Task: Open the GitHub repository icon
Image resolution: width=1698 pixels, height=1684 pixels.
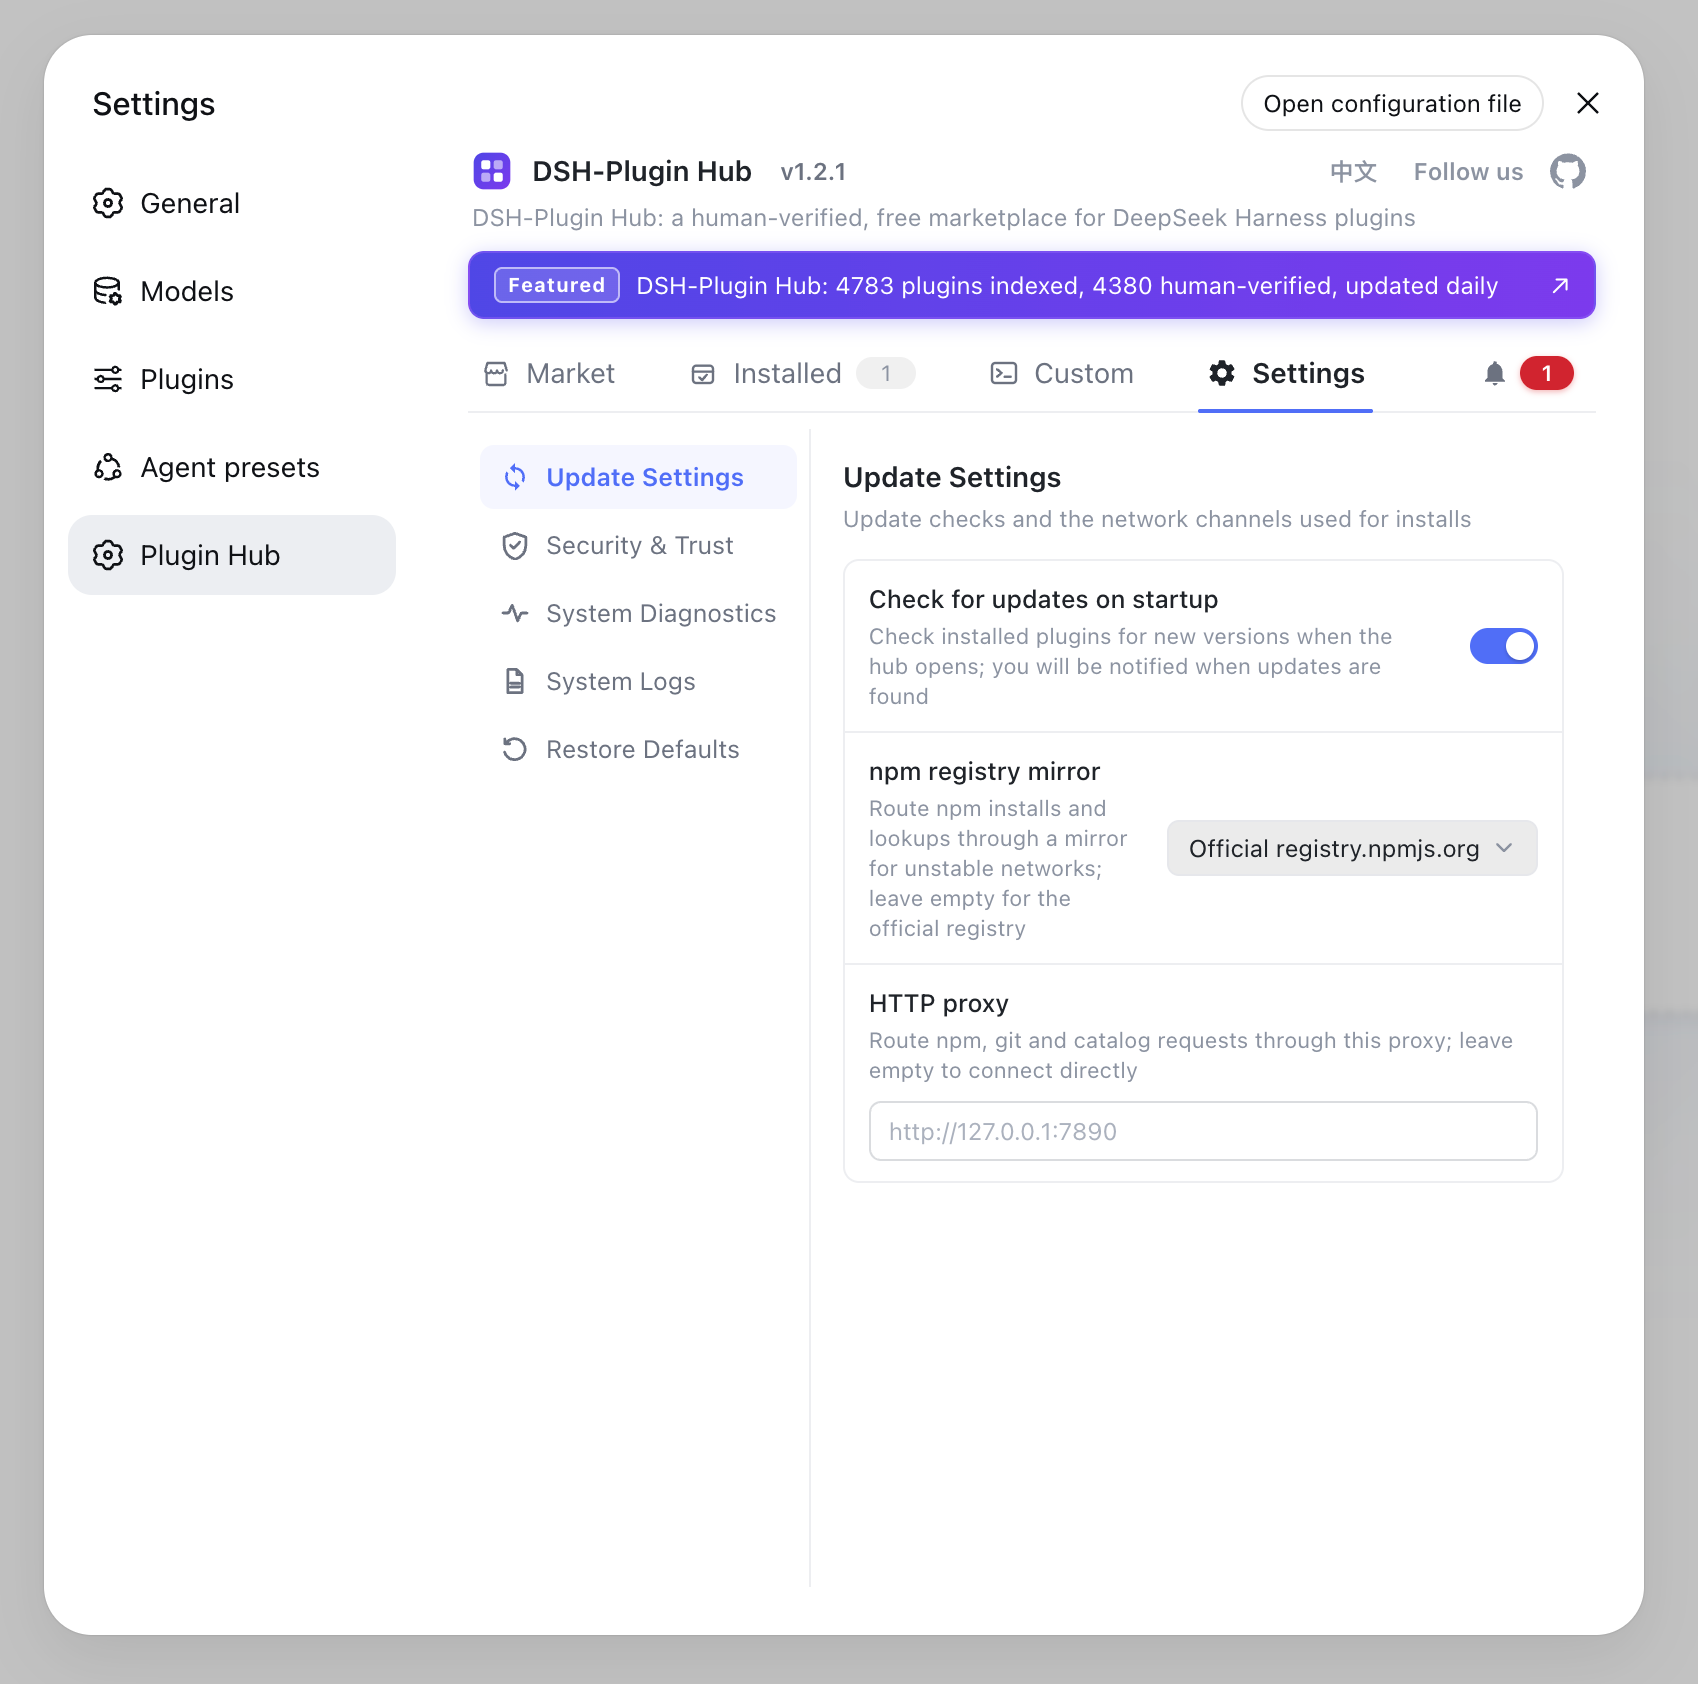Action: (1567, 171)
